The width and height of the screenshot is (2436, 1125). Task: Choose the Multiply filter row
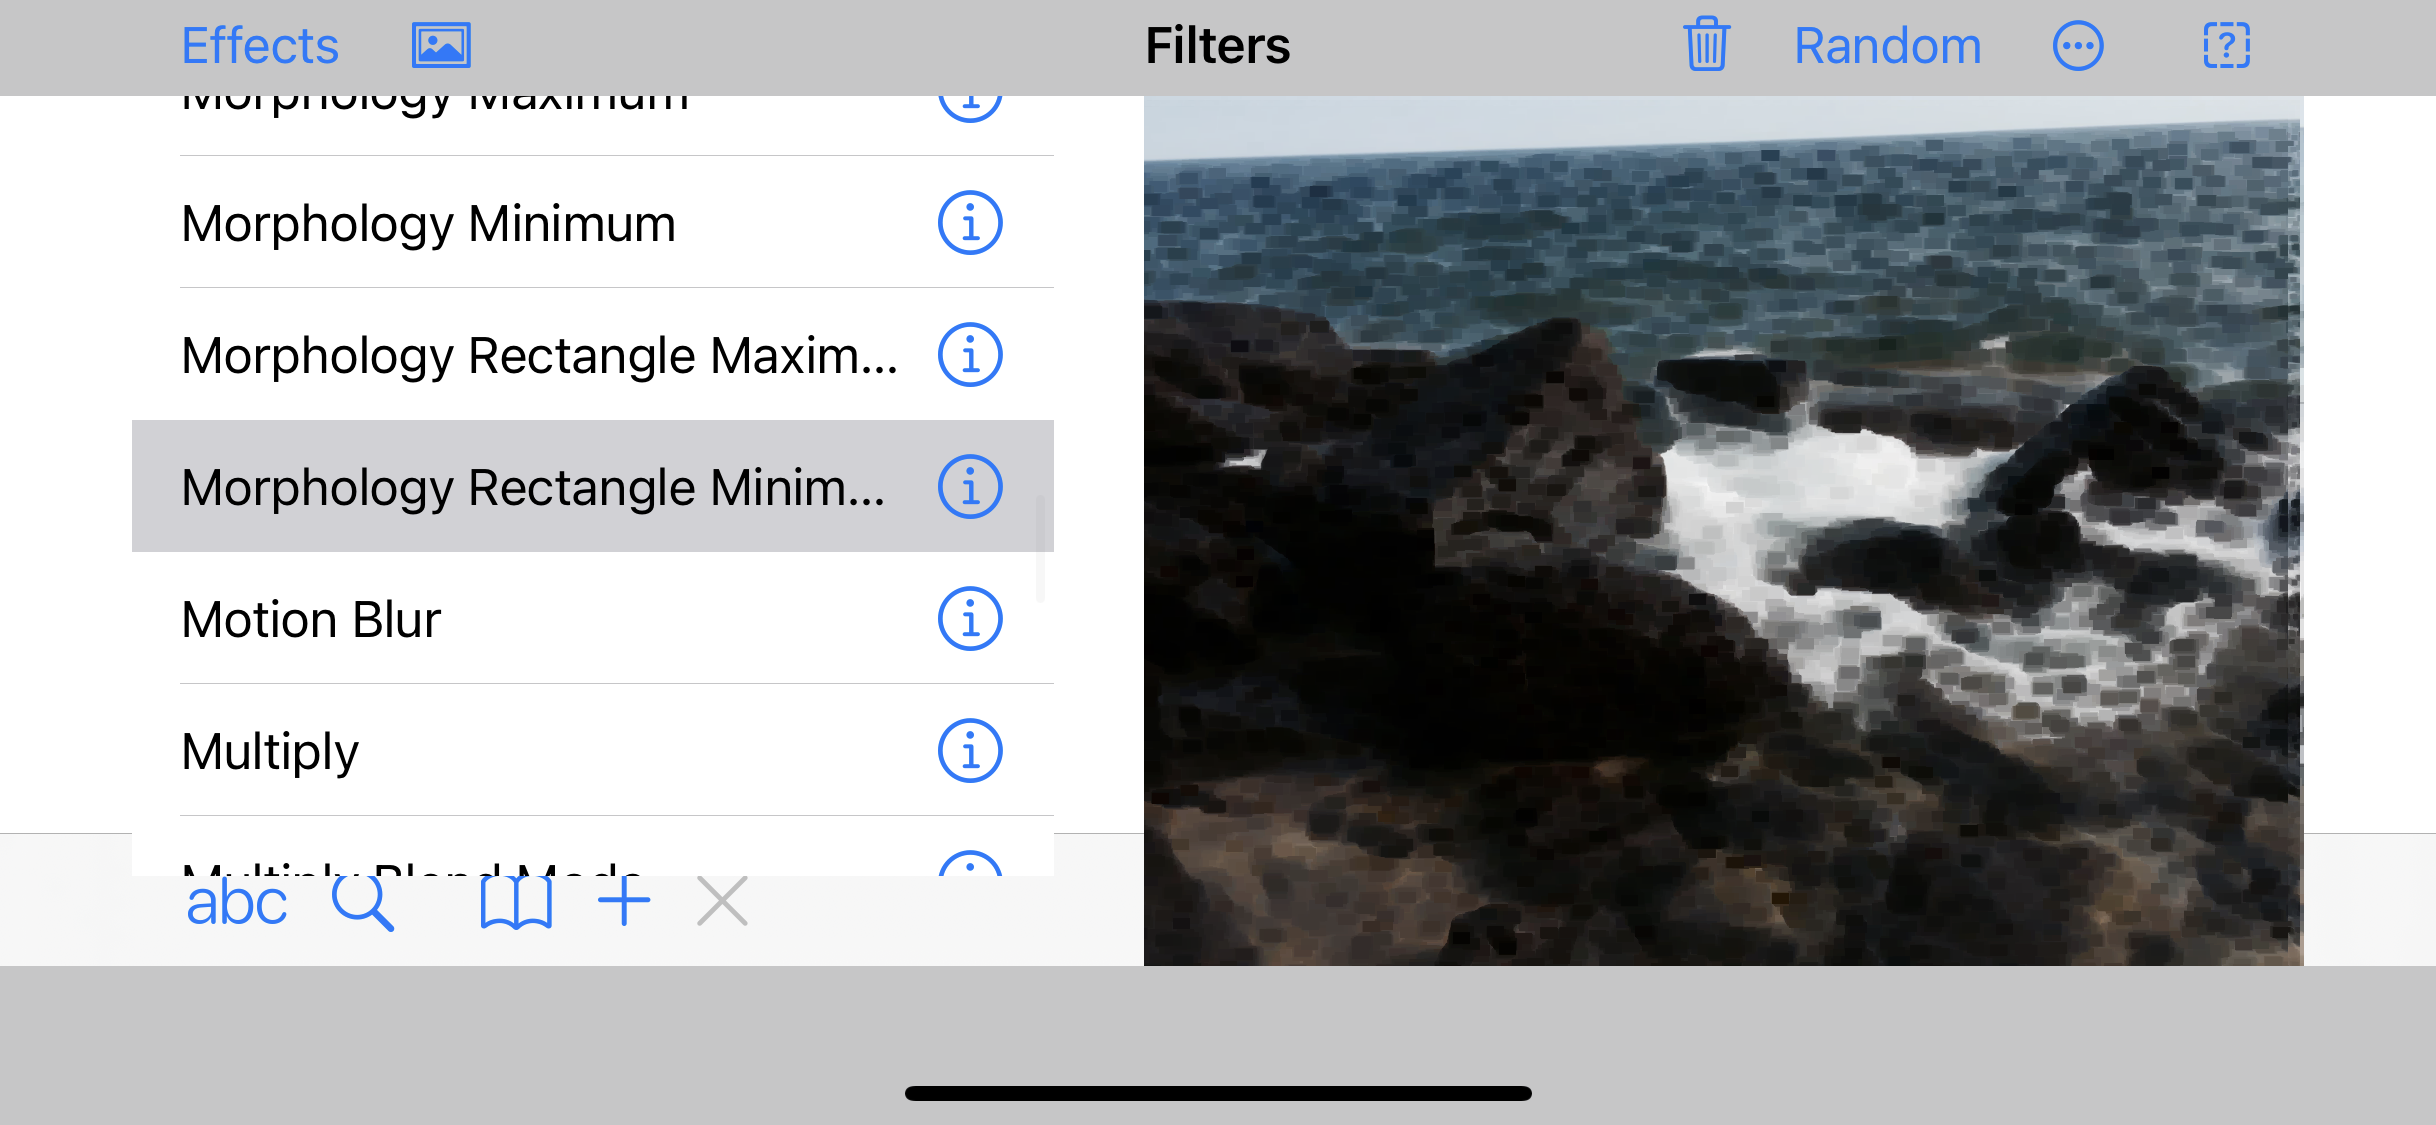(x=270, y=751)
